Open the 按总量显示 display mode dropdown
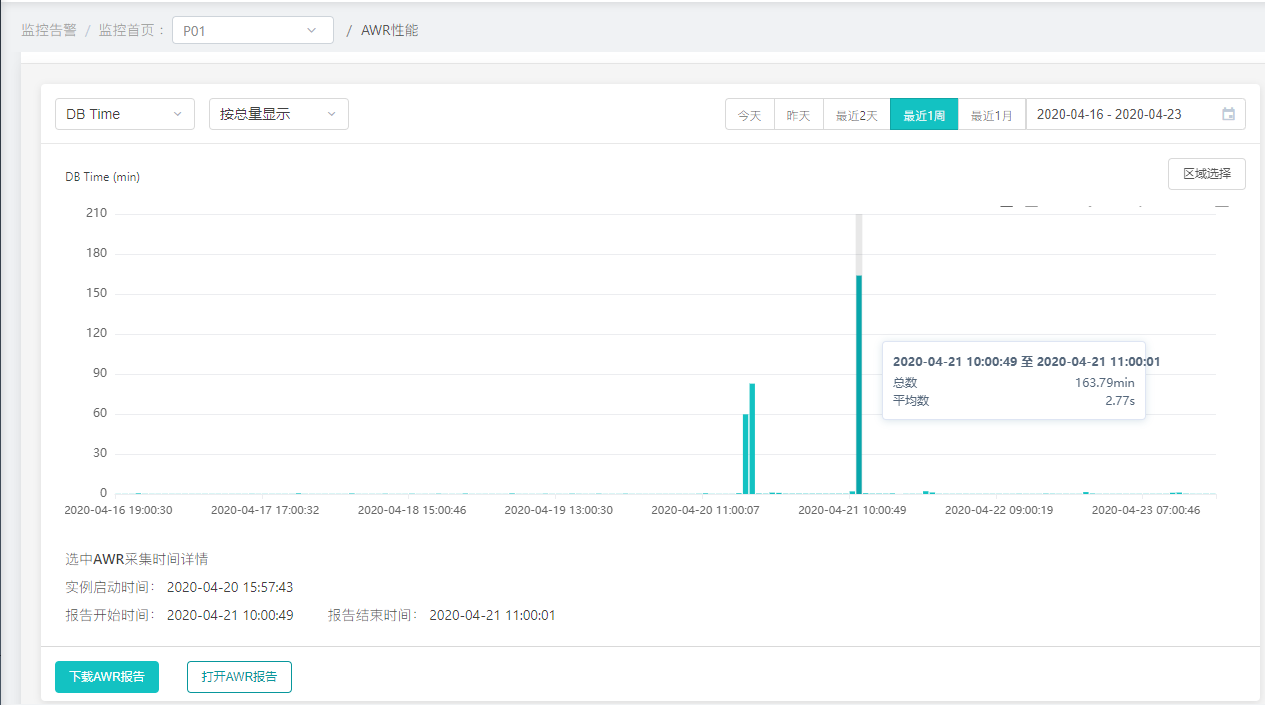1265x705 pixels. tap(278, 114)
